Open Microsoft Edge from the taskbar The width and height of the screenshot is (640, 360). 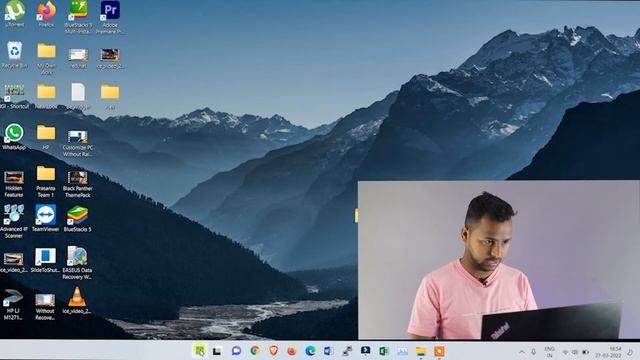[310, 351]
